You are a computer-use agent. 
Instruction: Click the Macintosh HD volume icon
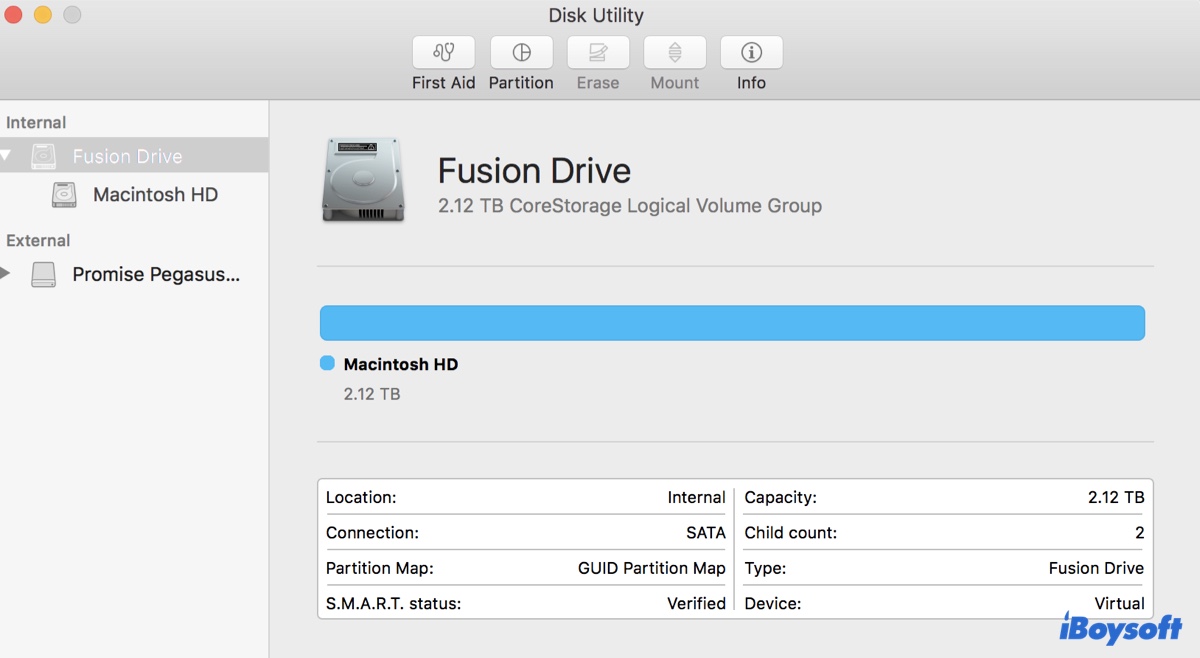point(64,195)
